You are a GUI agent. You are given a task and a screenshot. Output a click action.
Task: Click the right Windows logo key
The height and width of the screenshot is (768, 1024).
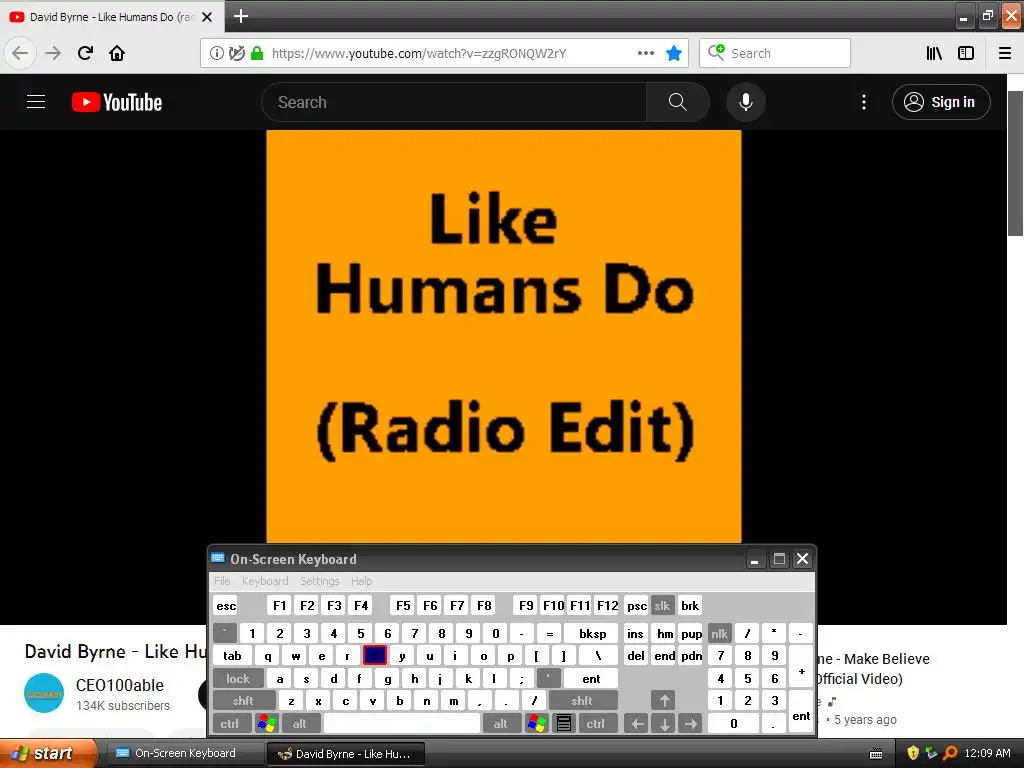click(x=537, y=724)
